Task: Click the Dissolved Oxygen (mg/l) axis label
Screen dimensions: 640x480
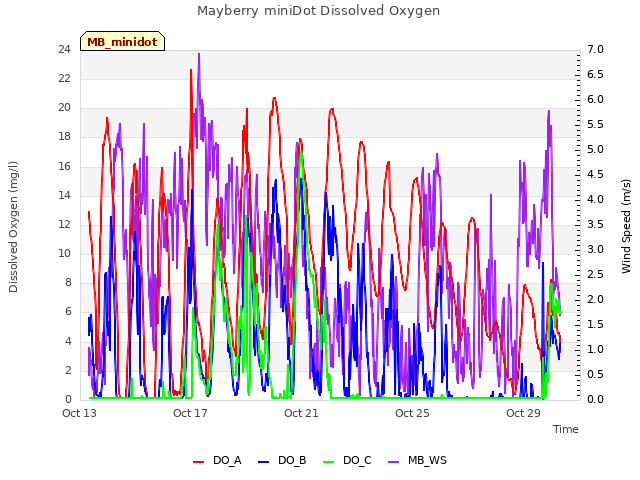Action: tap(13, 227)
